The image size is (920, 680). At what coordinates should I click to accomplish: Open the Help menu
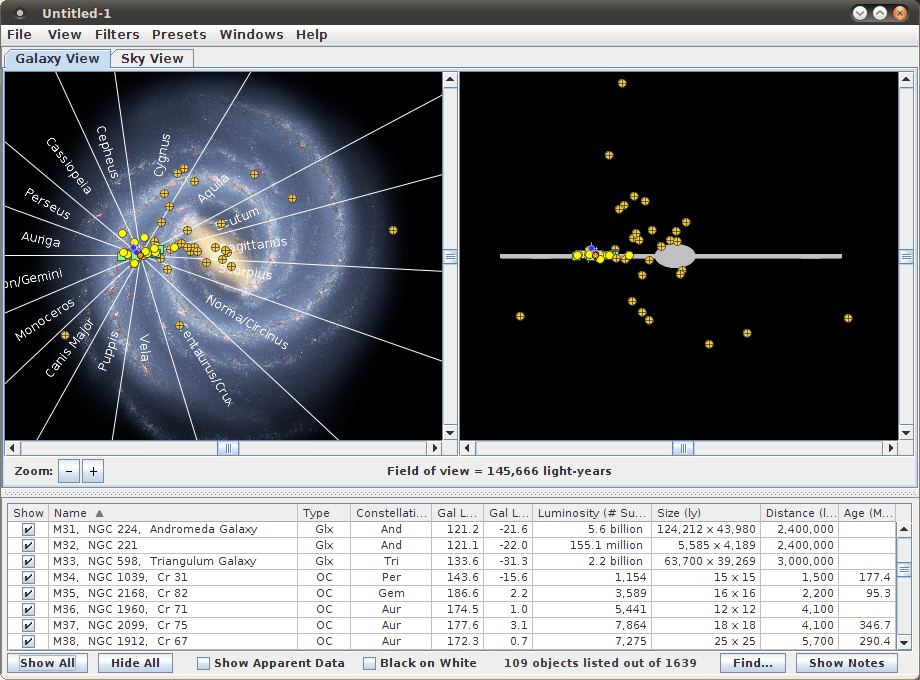(312, 35)
